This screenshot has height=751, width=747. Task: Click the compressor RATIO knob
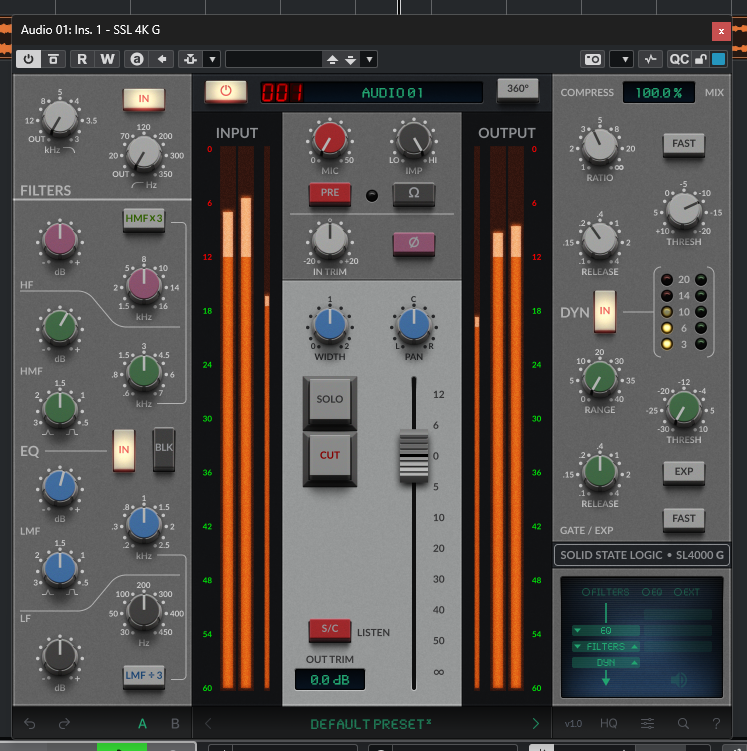pos(600,146)
